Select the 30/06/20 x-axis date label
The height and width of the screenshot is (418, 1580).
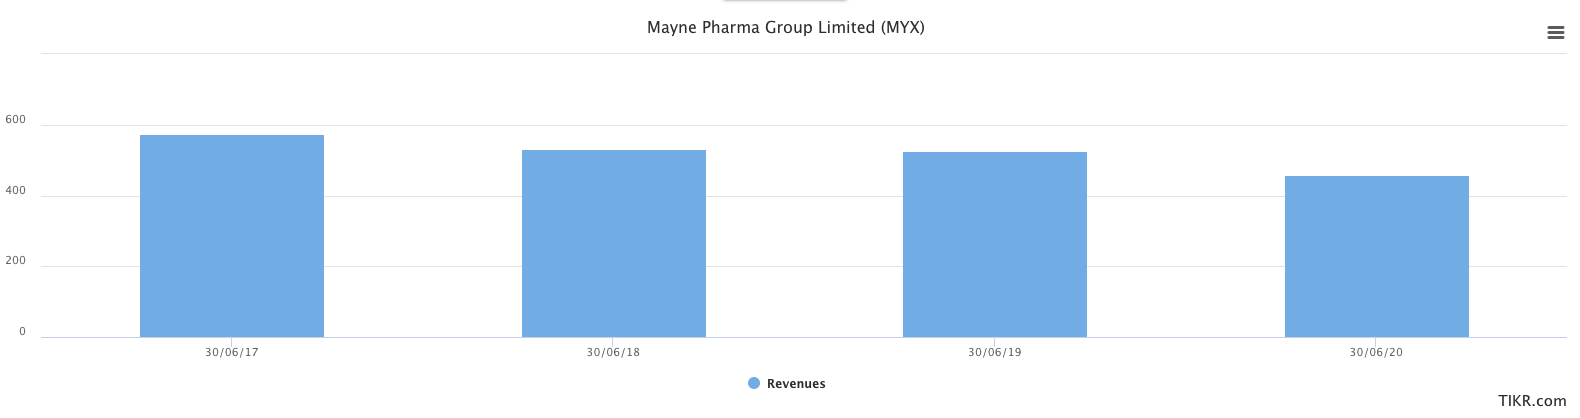(x=1377, y=353)
